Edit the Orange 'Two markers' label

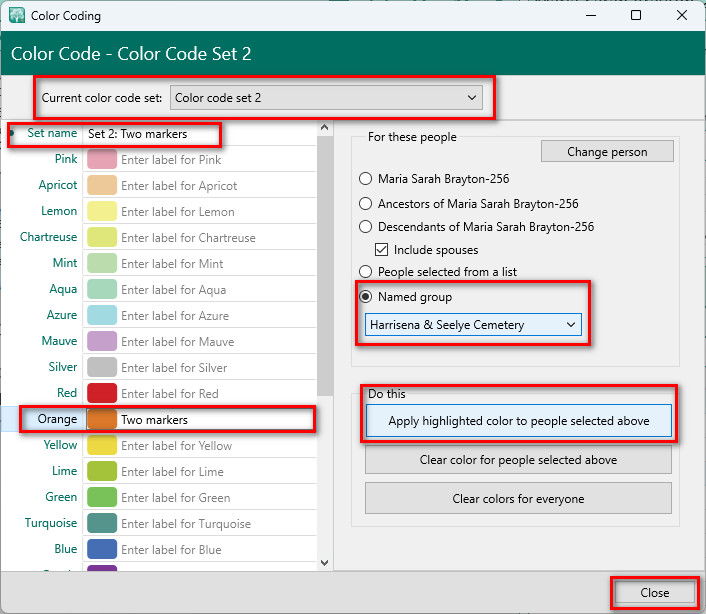tap(215, 420)
